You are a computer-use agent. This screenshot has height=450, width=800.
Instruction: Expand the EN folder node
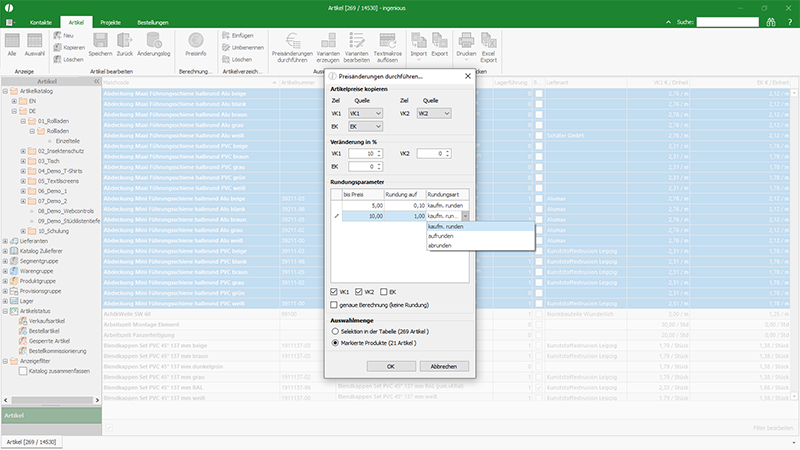click(14, 101)
